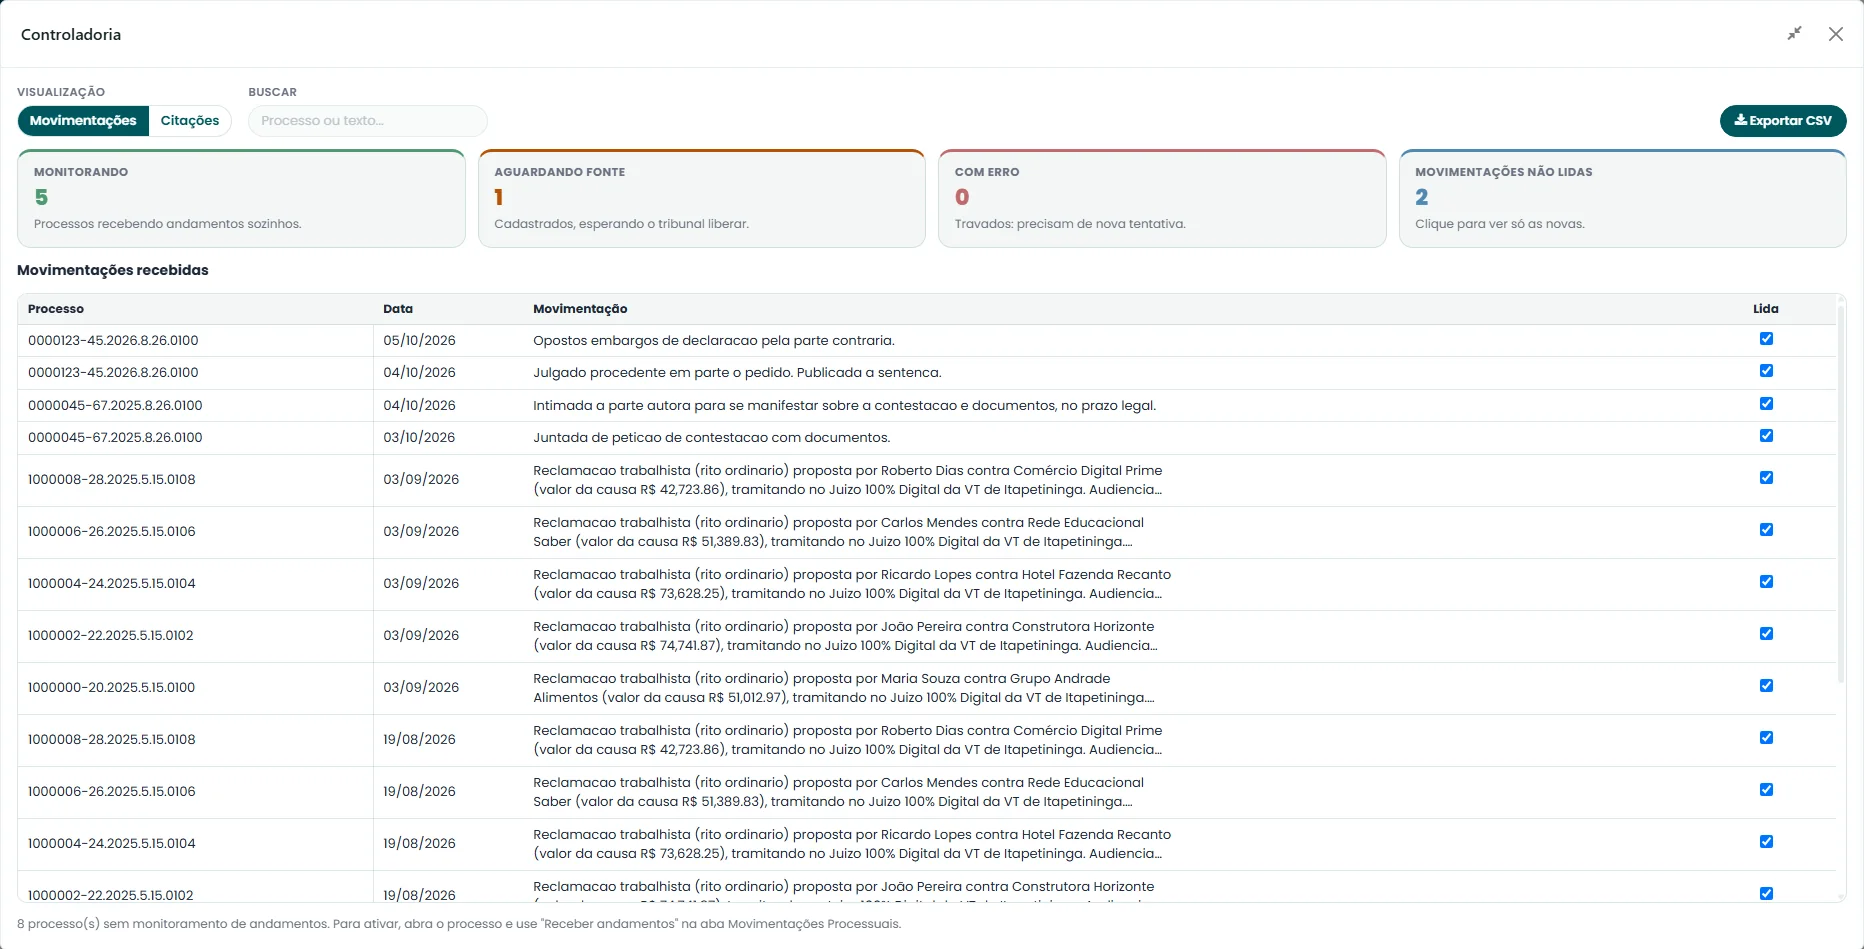Viewport: 1864px width, 949px height.
Task: Click date 04/10/2026 in Intimada row
Action: coord(419,406)
